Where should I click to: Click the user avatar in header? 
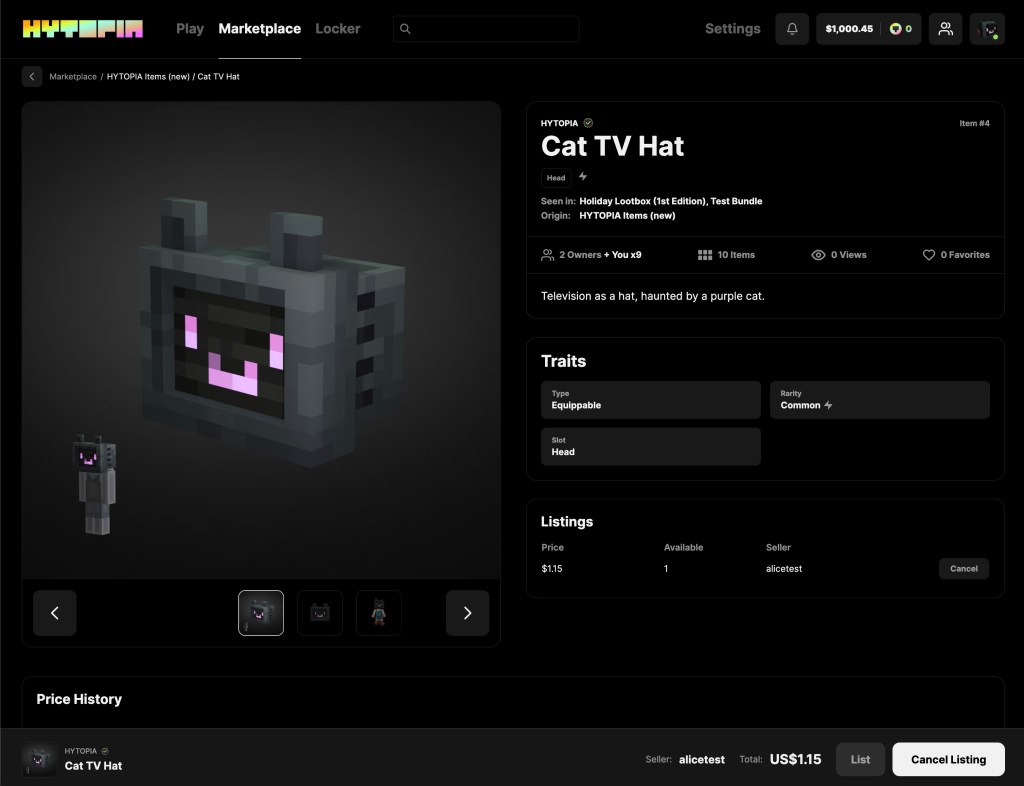(x=987, y=29)
